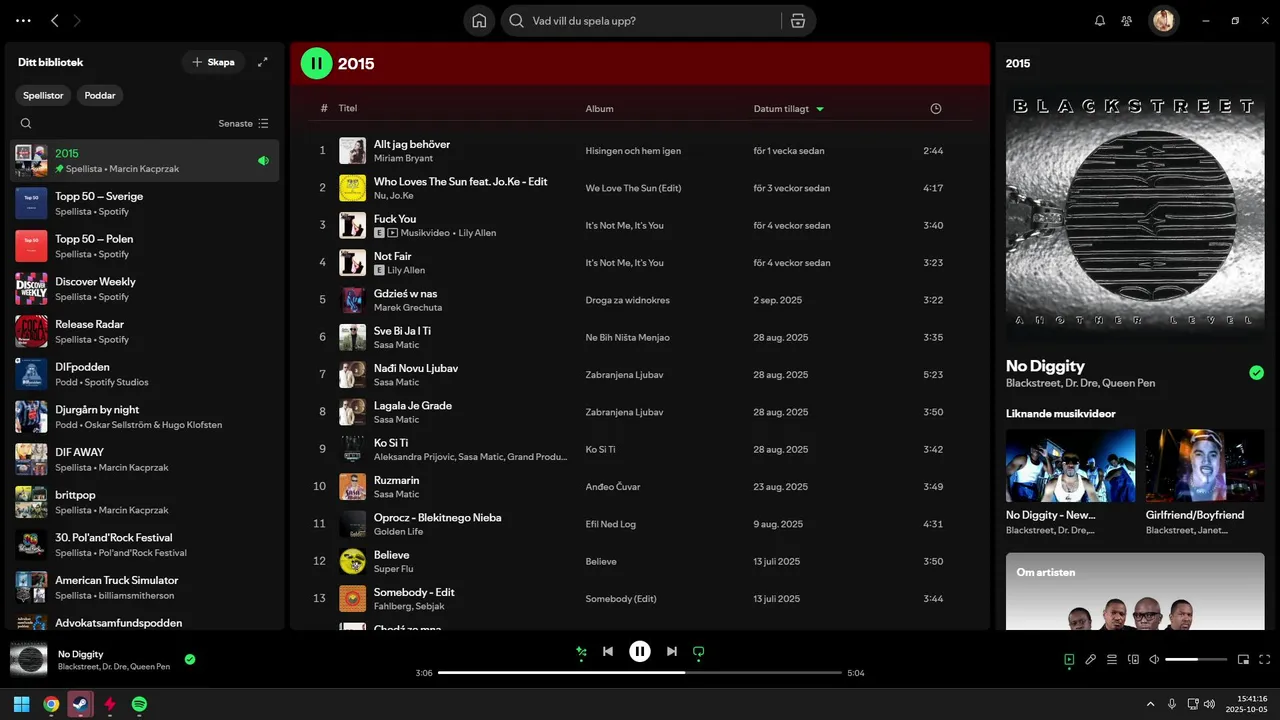
Task: Expand the library to full view
Action: [263, 62]
